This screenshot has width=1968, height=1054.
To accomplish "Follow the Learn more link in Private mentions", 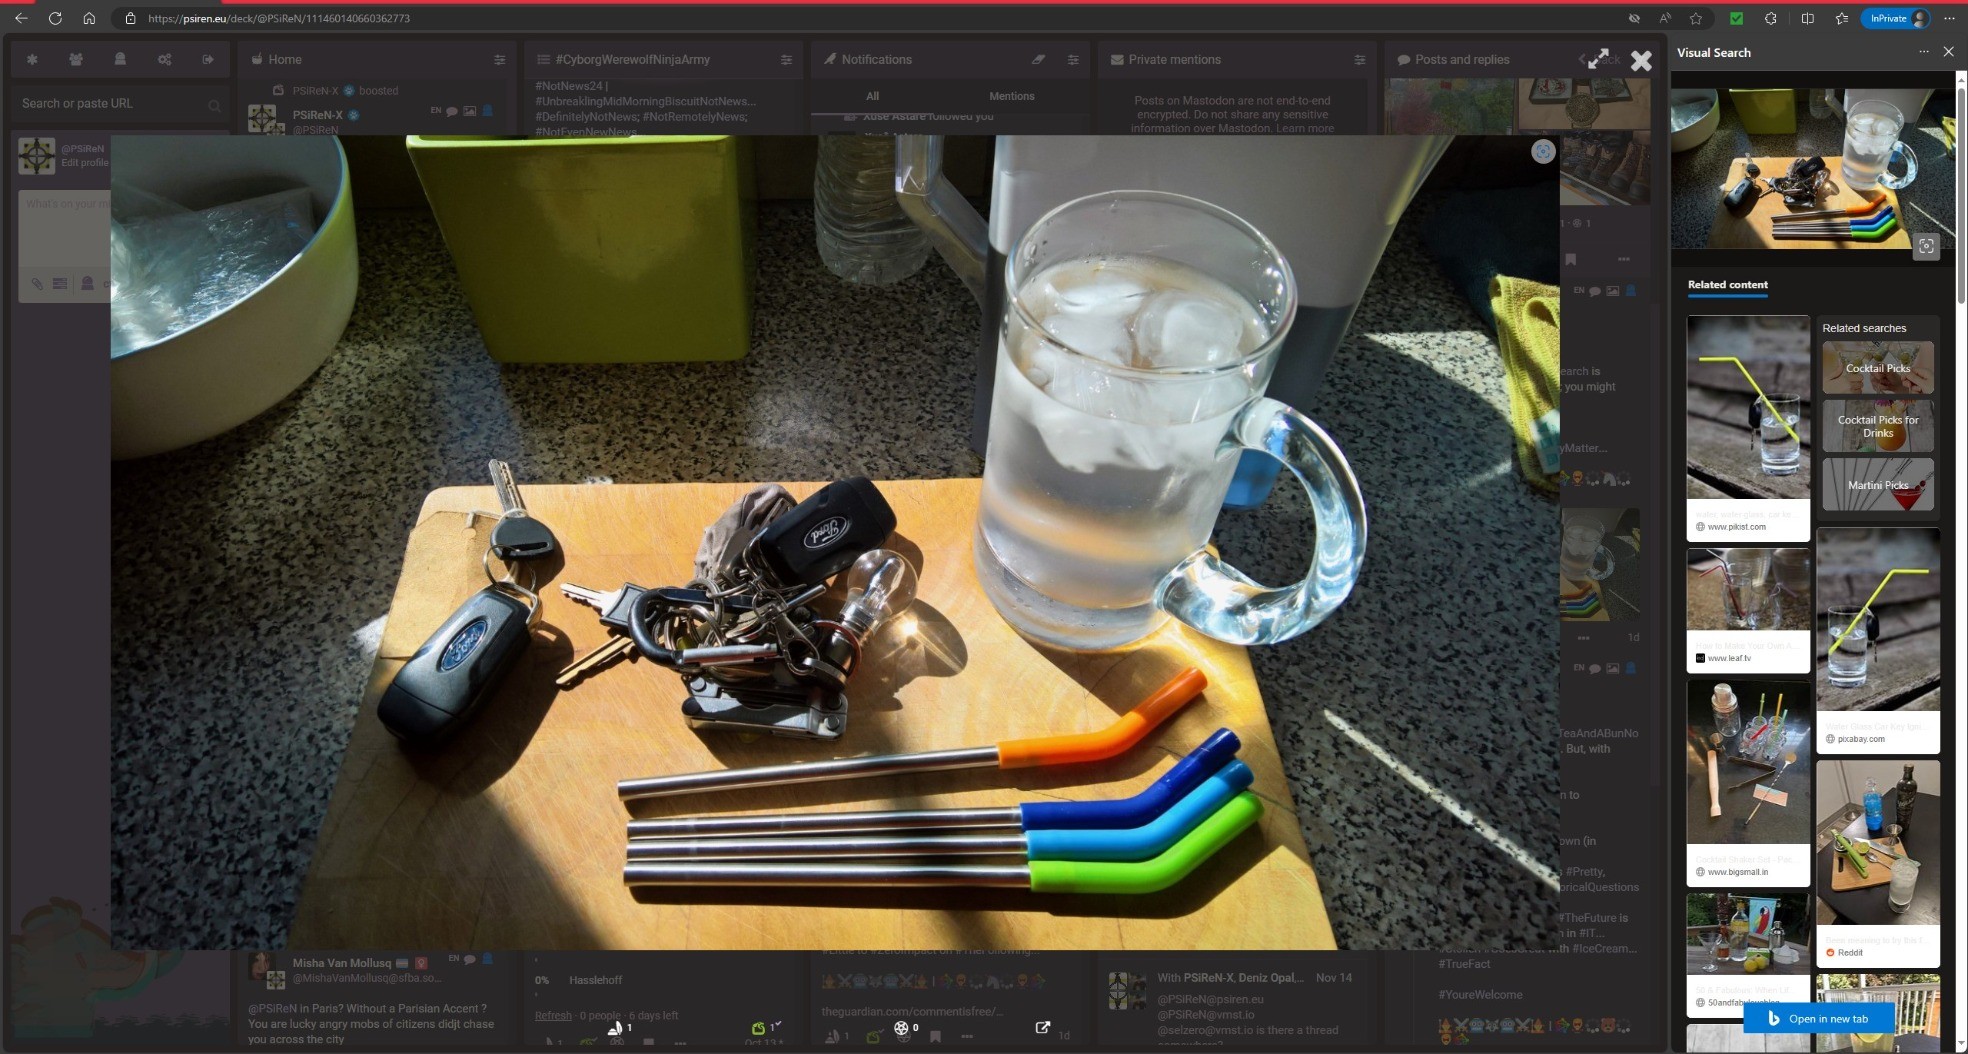I will (1304, 128).
